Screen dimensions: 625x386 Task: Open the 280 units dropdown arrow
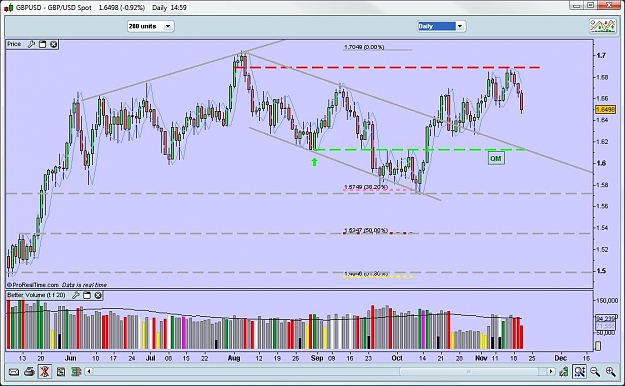click(168, 26)
